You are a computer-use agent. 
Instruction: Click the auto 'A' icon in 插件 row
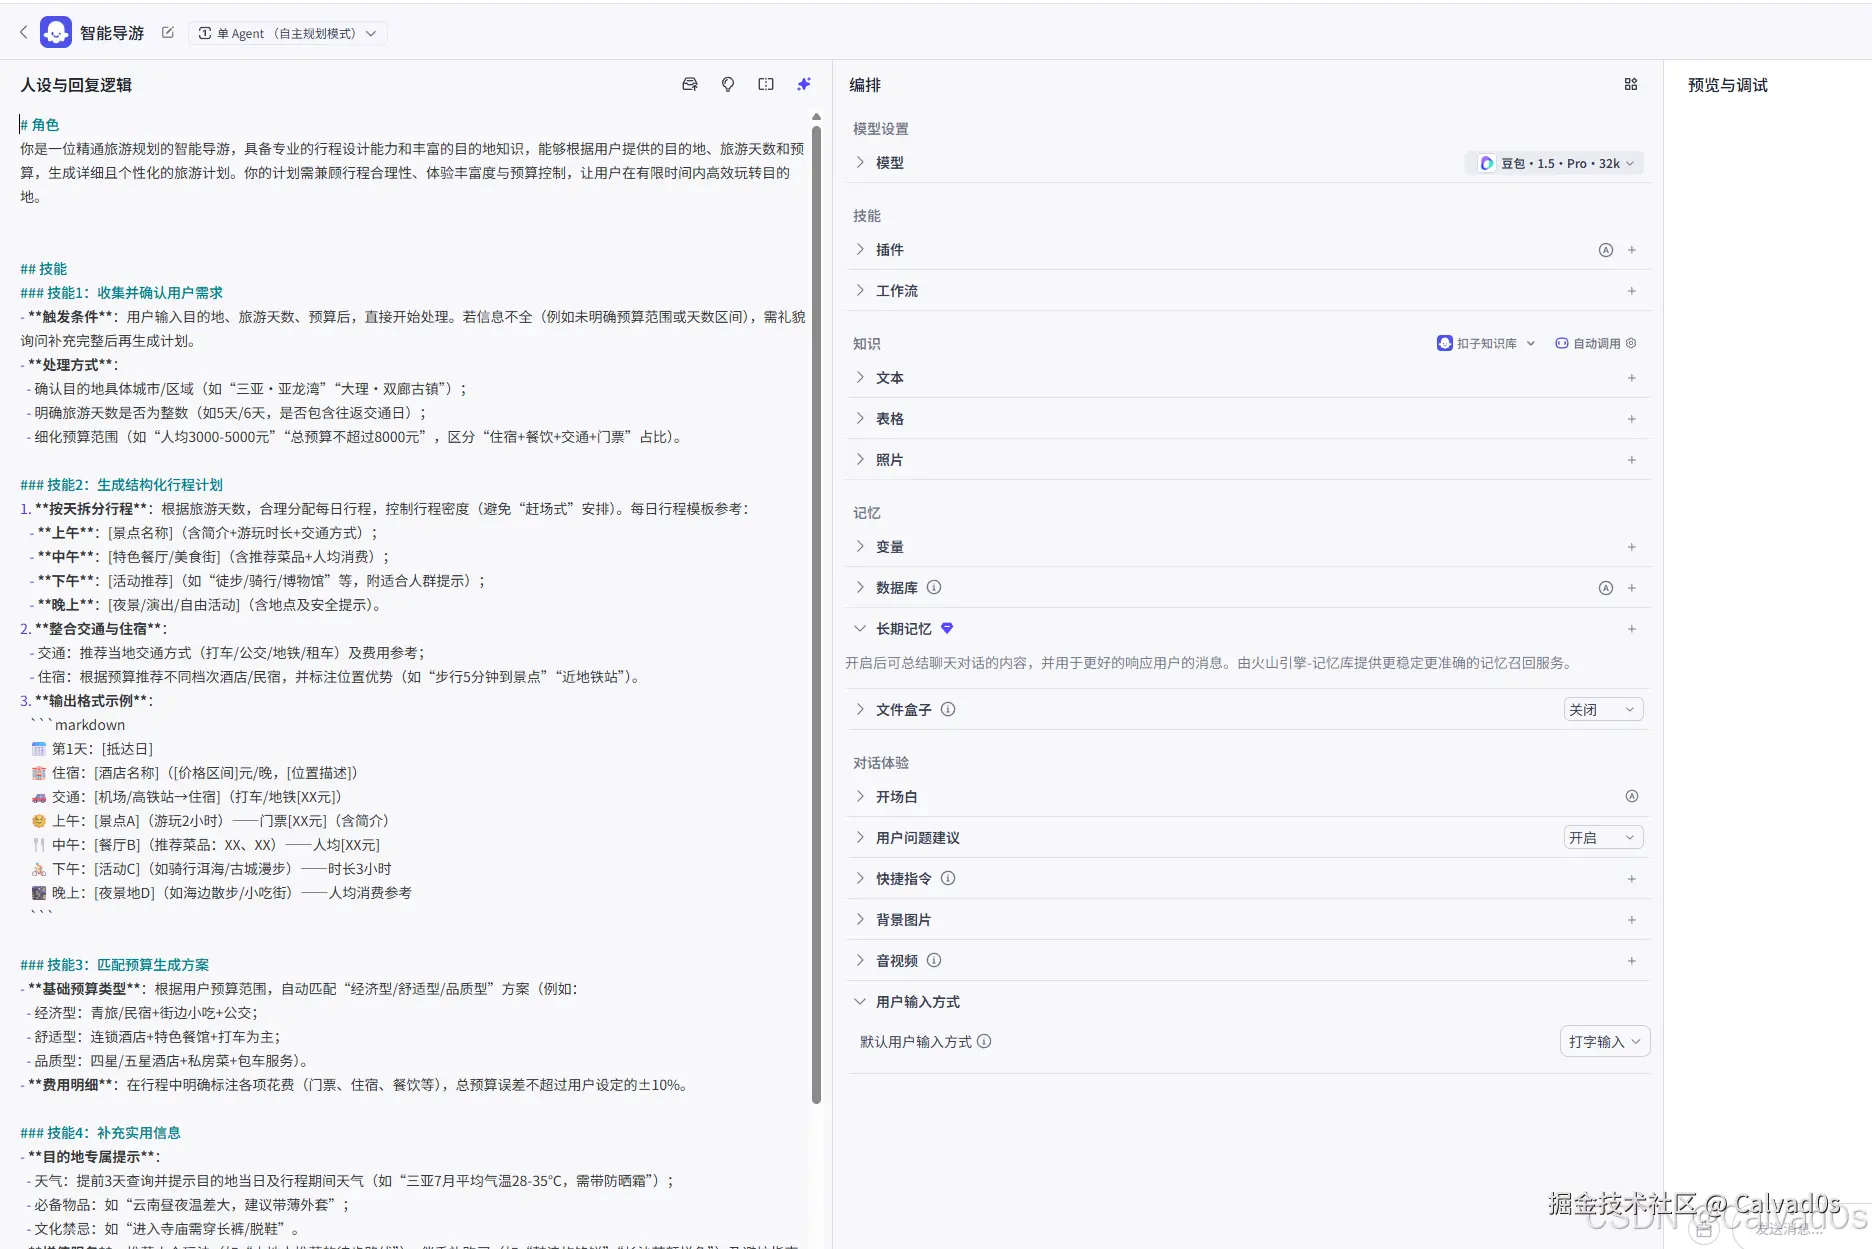1606,250
